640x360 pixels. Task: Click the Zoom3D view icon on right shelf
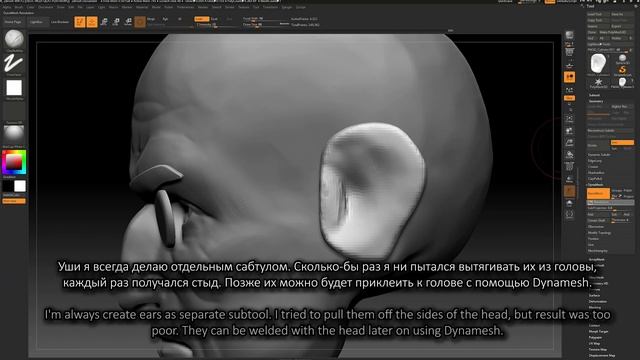pyautogui.click(x=569, y=142)
